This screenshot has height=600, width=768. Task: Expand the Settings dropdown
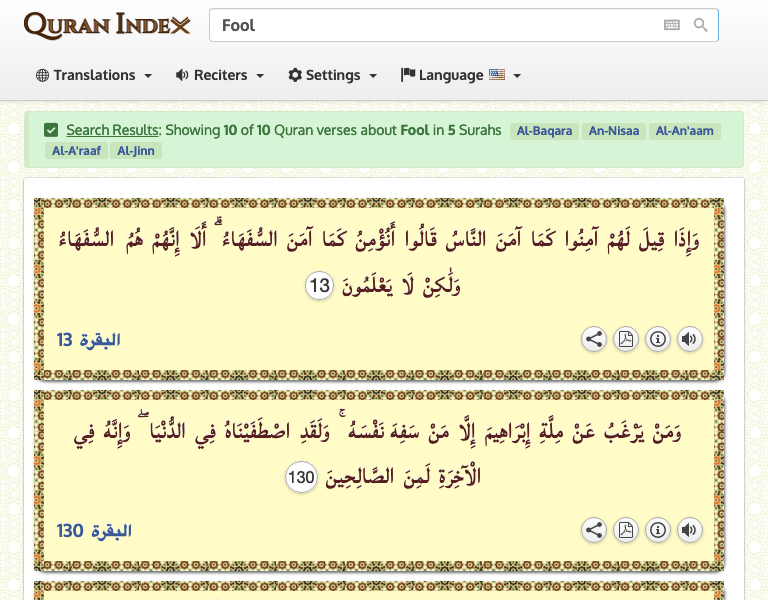tap(332, 75)
